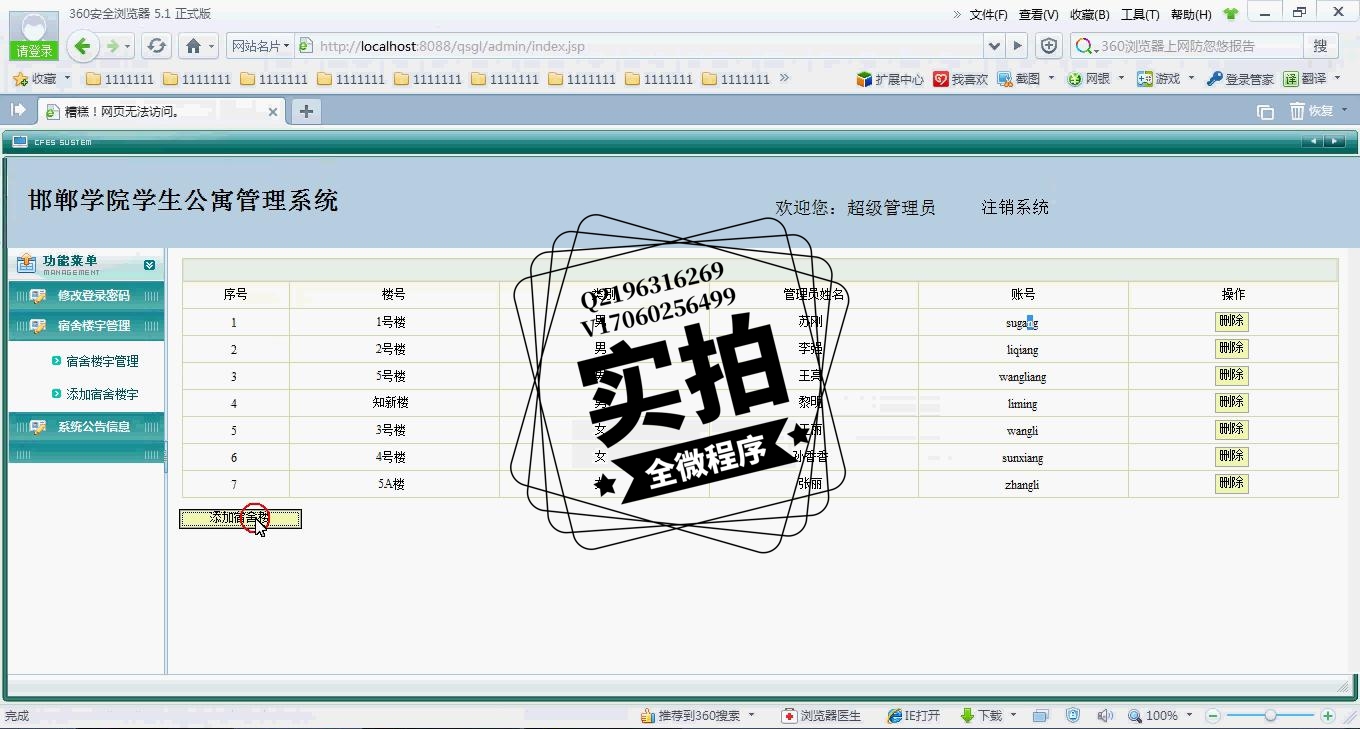Open the 网站名片 dropdown
This screenshot has width=1360, height=729.
pyautogui.click(x=260, y=46)
